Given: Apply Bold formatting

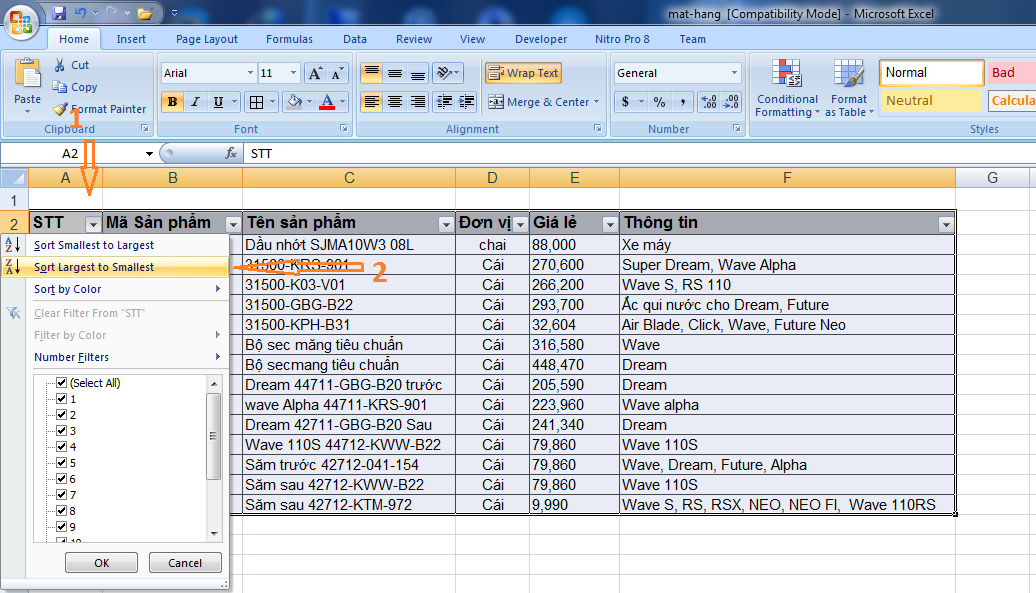Looking at the screenshot, I should 171,102.
